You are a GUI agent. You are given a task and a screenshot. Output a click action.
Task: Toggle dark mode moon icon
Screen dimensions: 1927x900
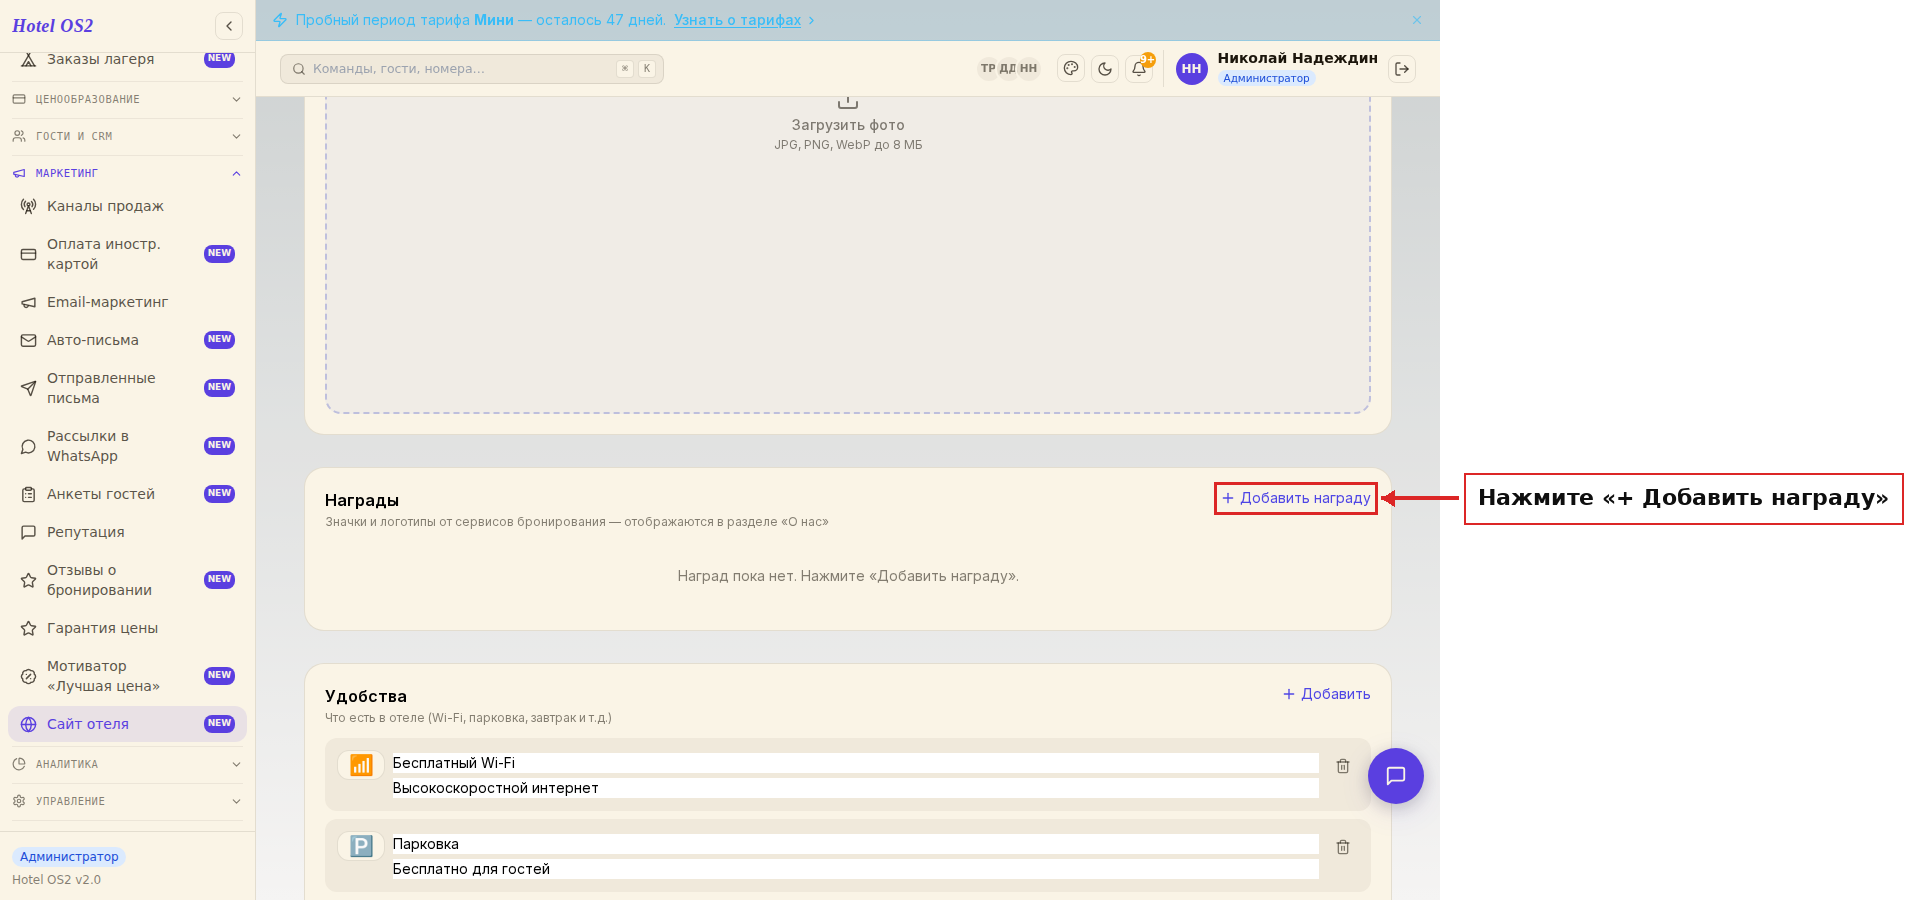coord(1105,69)
